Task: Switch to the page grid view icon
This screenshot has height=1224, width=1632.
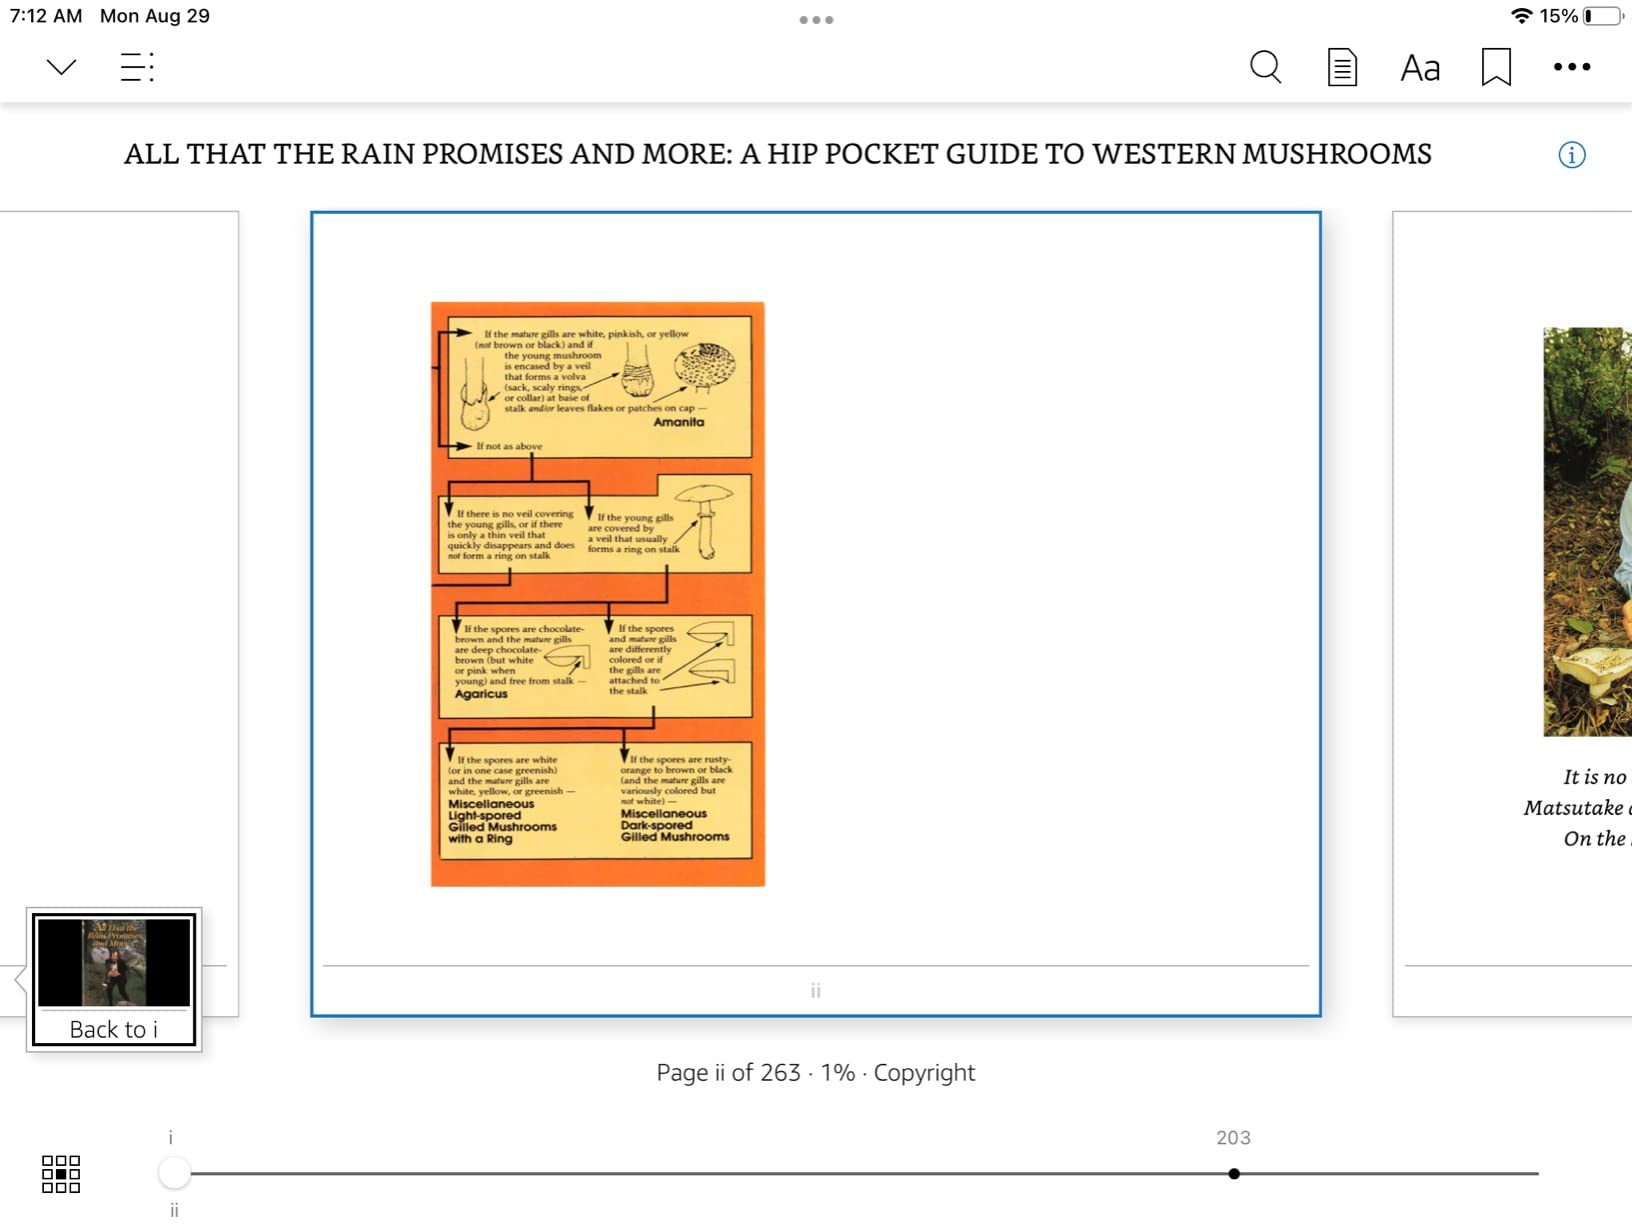Action: click(x=61, y=1174)
